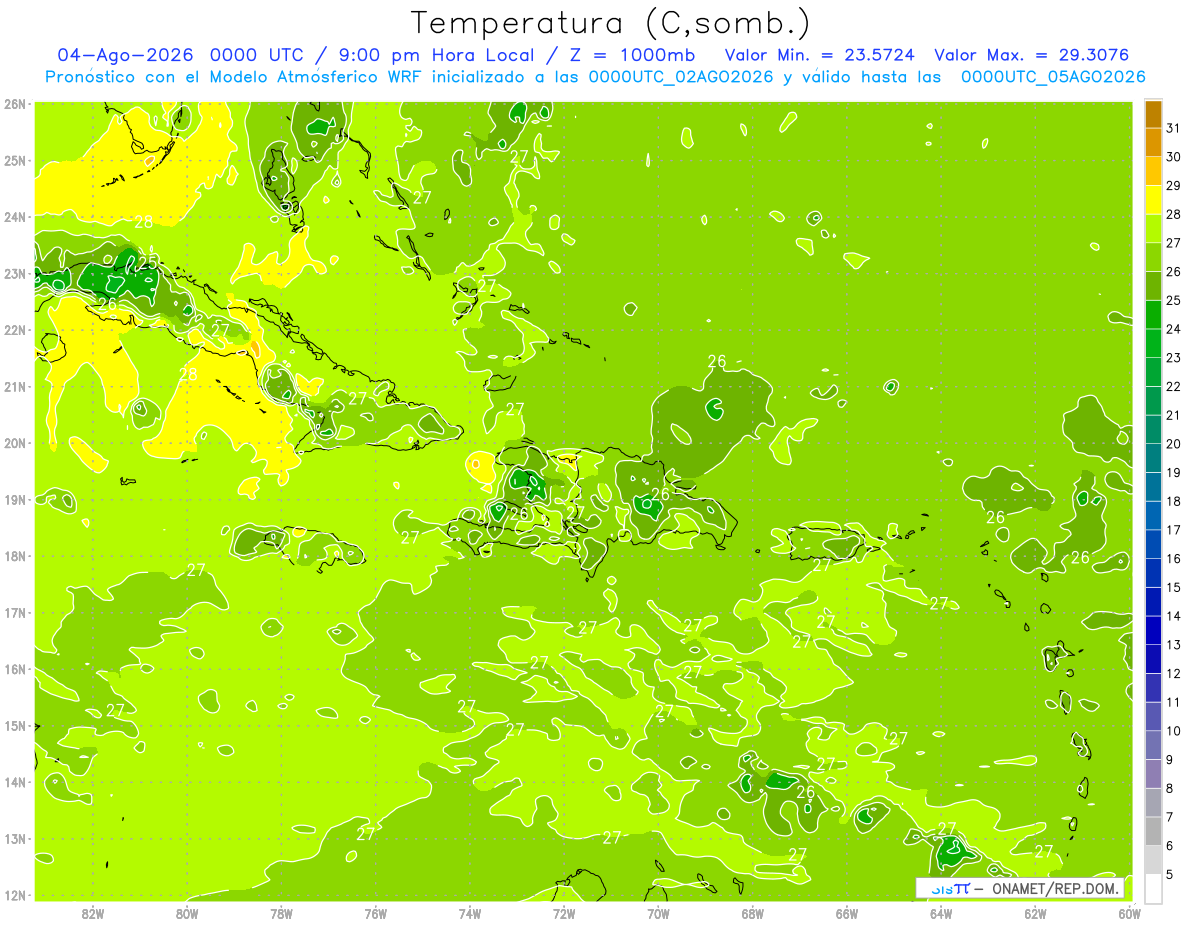
Task: Click the '80W' longitude axis label
Action: click(x=187, y=913)
